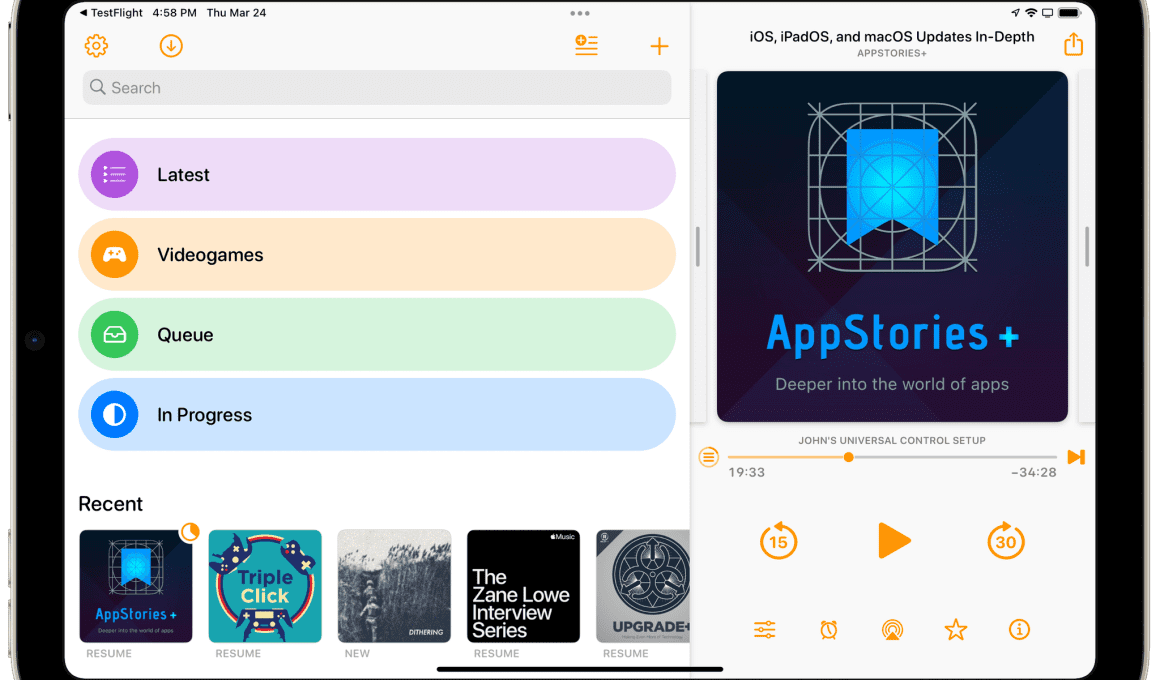This screenshot has width=1160, height=680.
Task: Click the RESUME label under Zane Lowe Series
Action: pyautogui.click(x=496, y=653)
